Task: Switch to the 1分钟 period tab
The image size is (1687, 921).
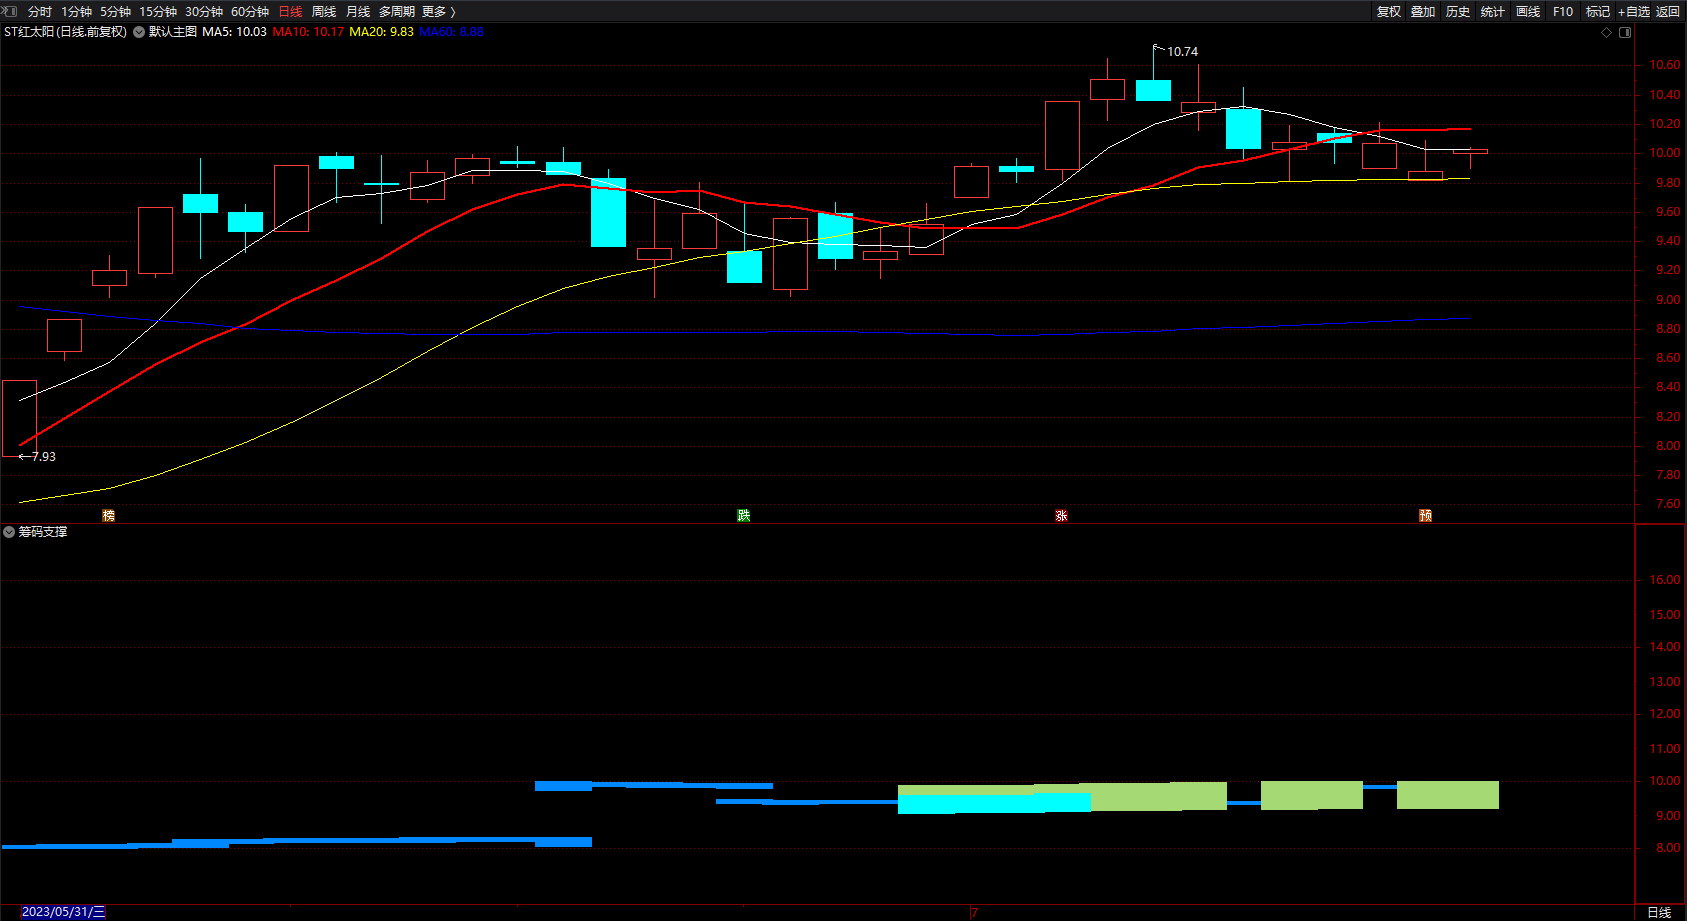Action: click(76, 12)
